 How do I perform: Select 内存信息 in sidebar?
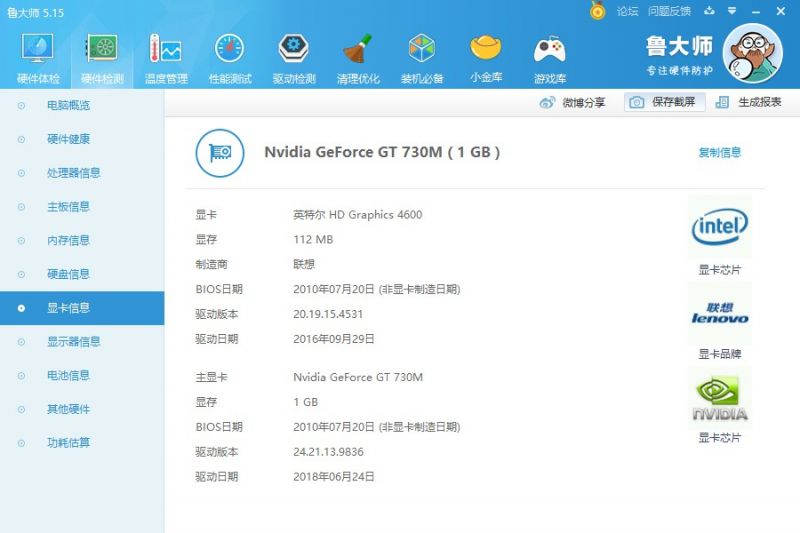click(82, 240)
